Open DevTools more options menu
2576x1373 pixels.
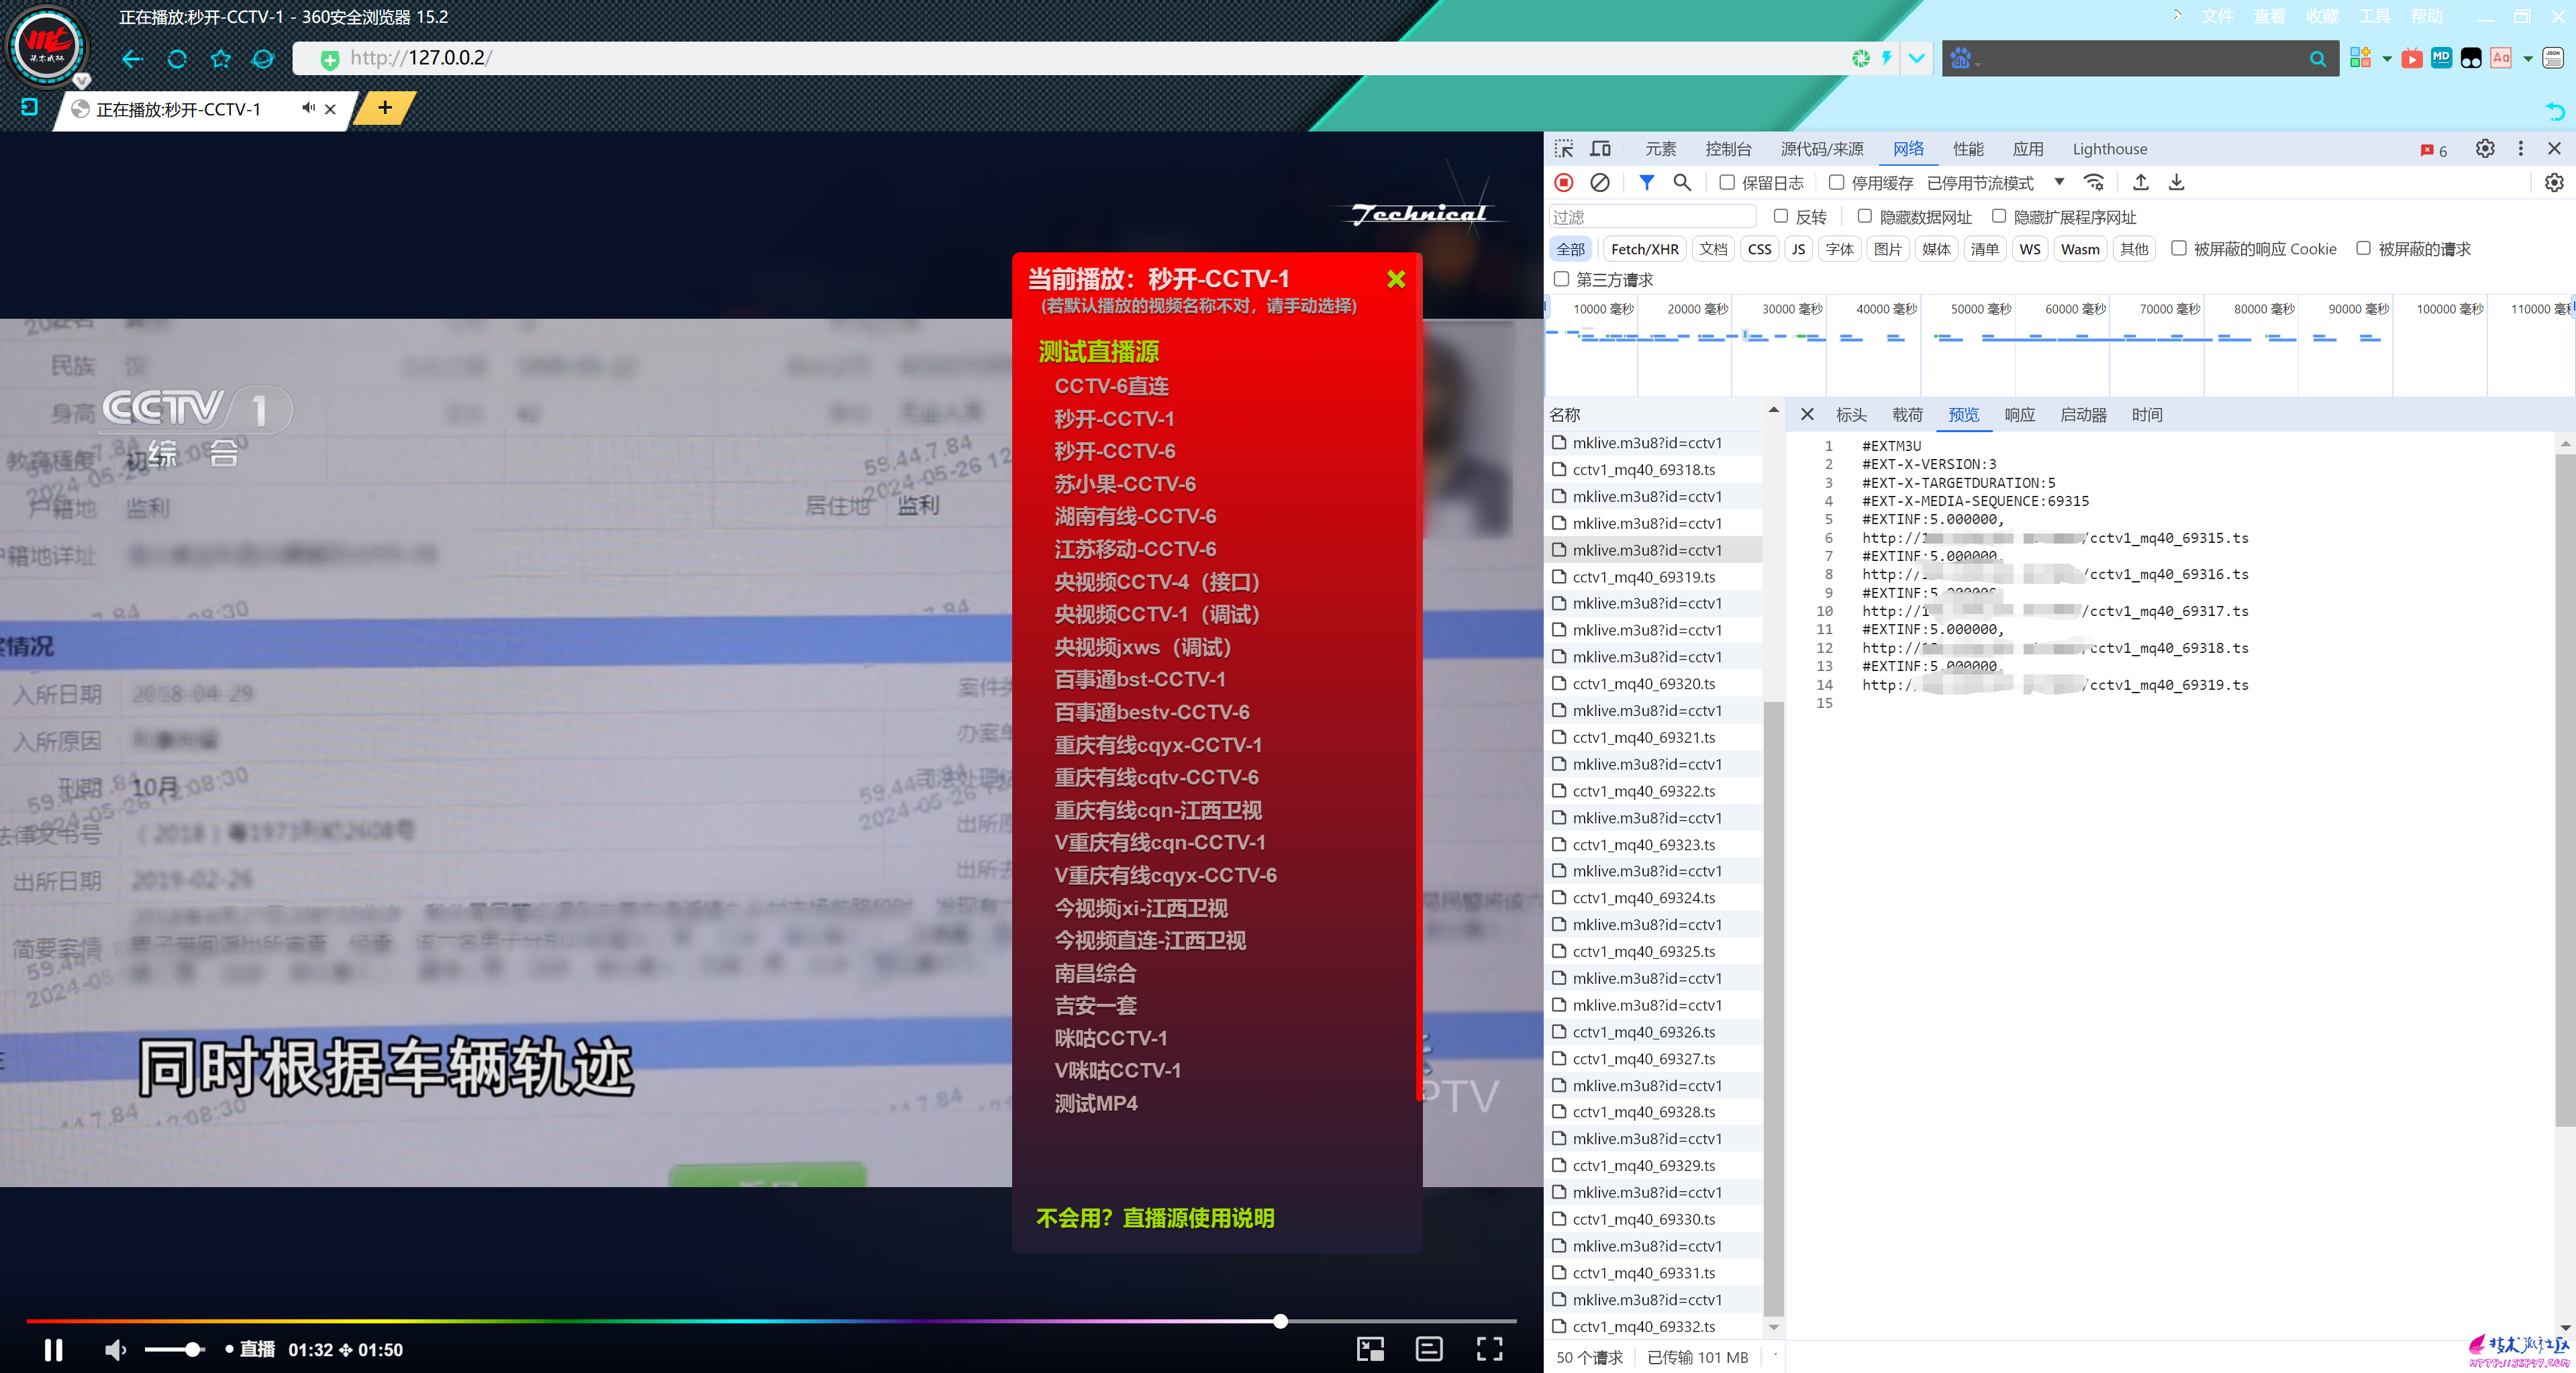[2520, 148]
